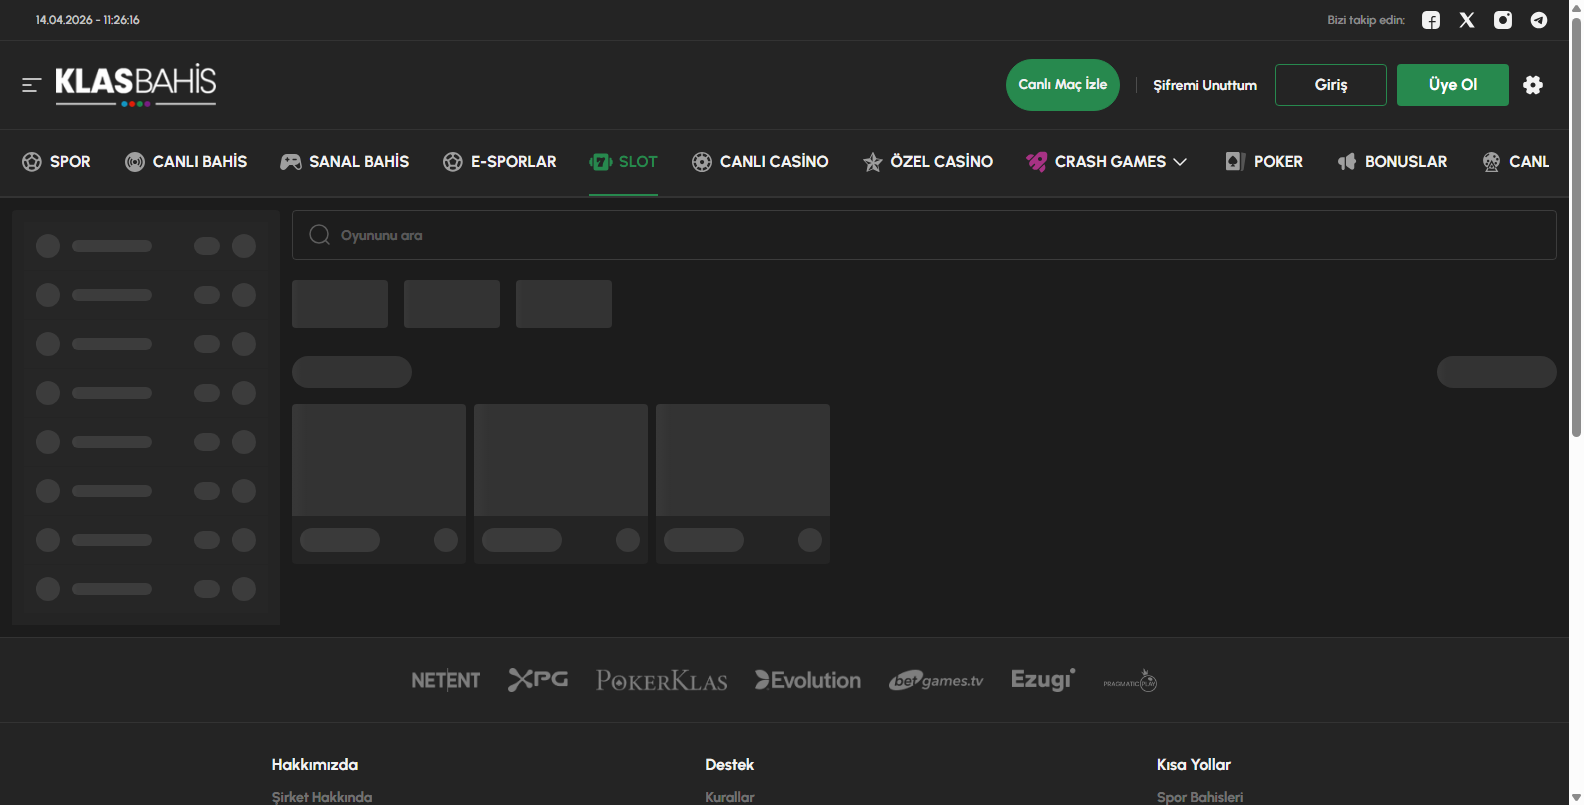Toggle the hamburger side menu icon
1584x805 pixels.
coord(31,85)
